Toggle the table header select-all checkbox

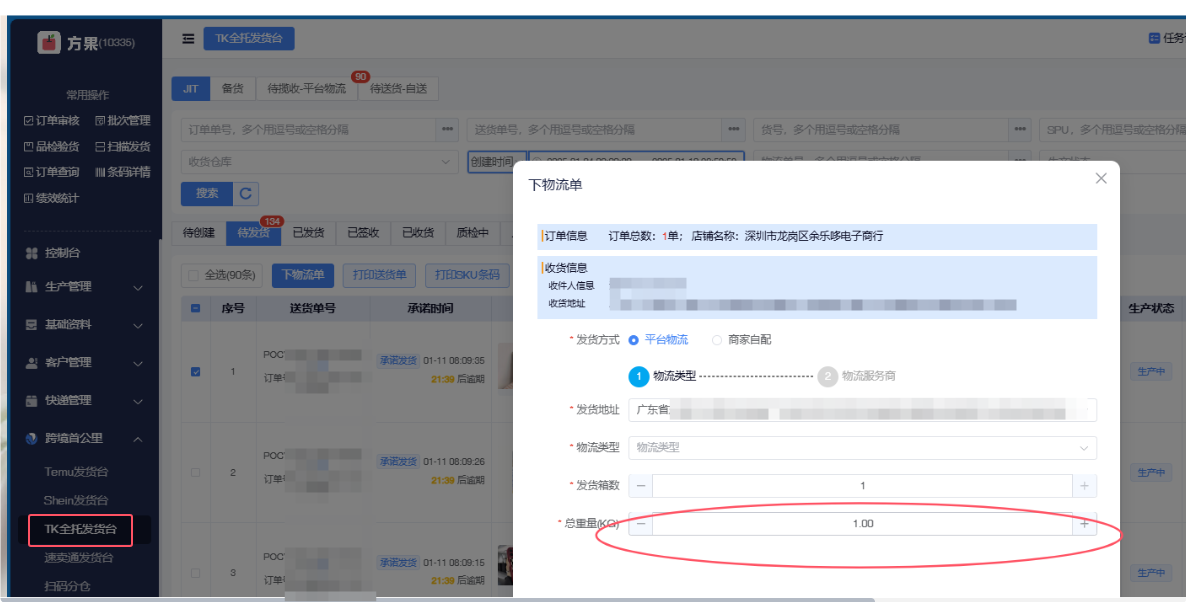196,309
